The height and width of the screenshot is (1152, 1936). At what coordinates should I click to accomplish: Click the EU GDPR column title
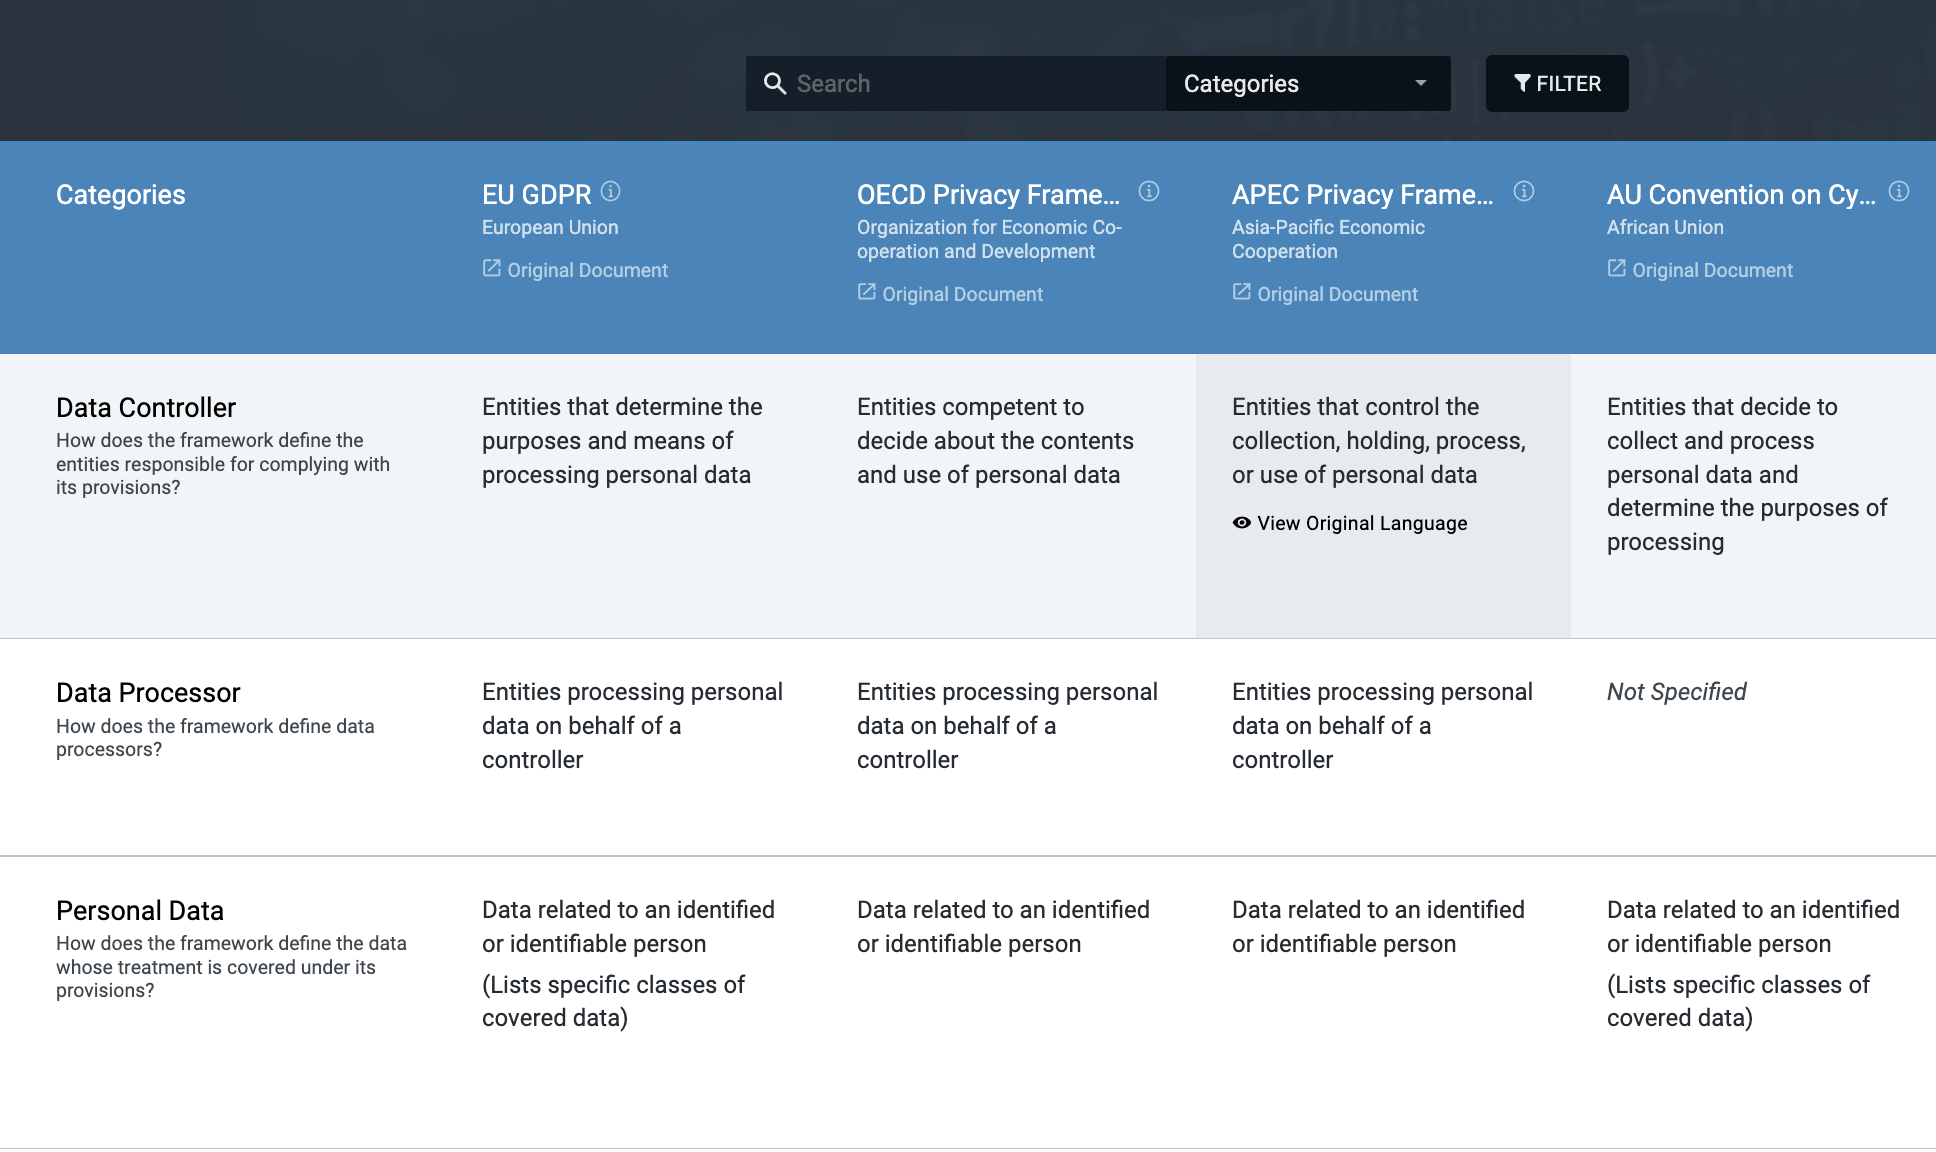pyautogui.click(x=537, y=194)
